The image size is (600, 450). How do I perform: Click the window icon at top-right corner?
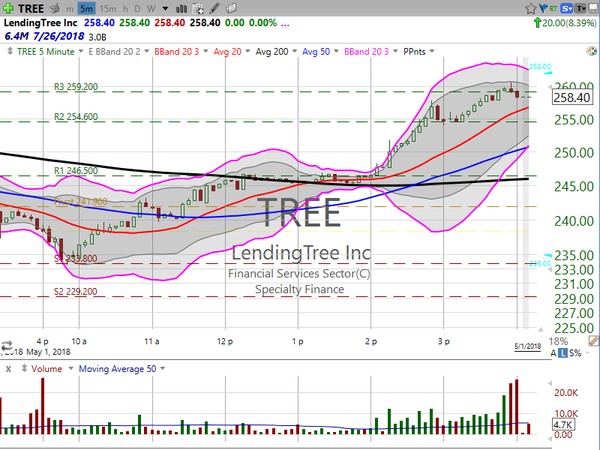pos(594,8)
